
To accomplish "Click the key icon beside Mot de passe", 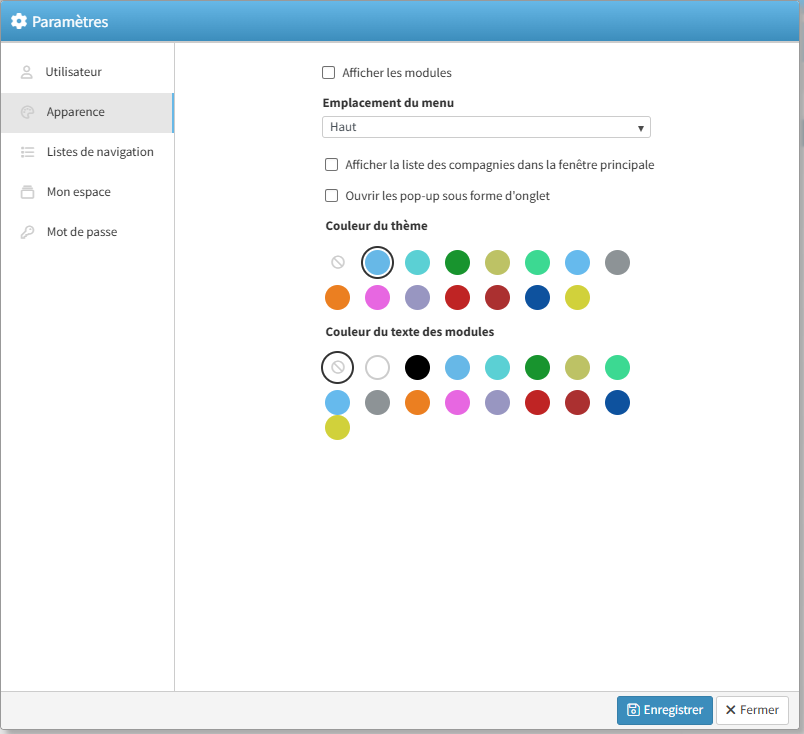I will pos(27,232).
